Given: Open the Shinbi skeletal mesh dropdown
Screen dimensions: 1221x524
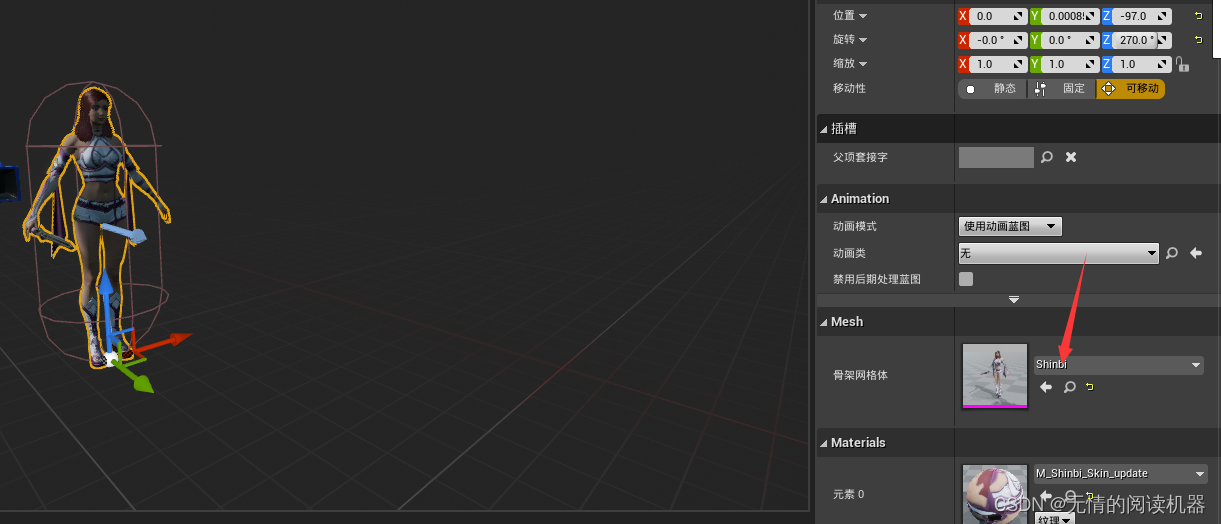Looking at the screenshot, I should 1118,365.
